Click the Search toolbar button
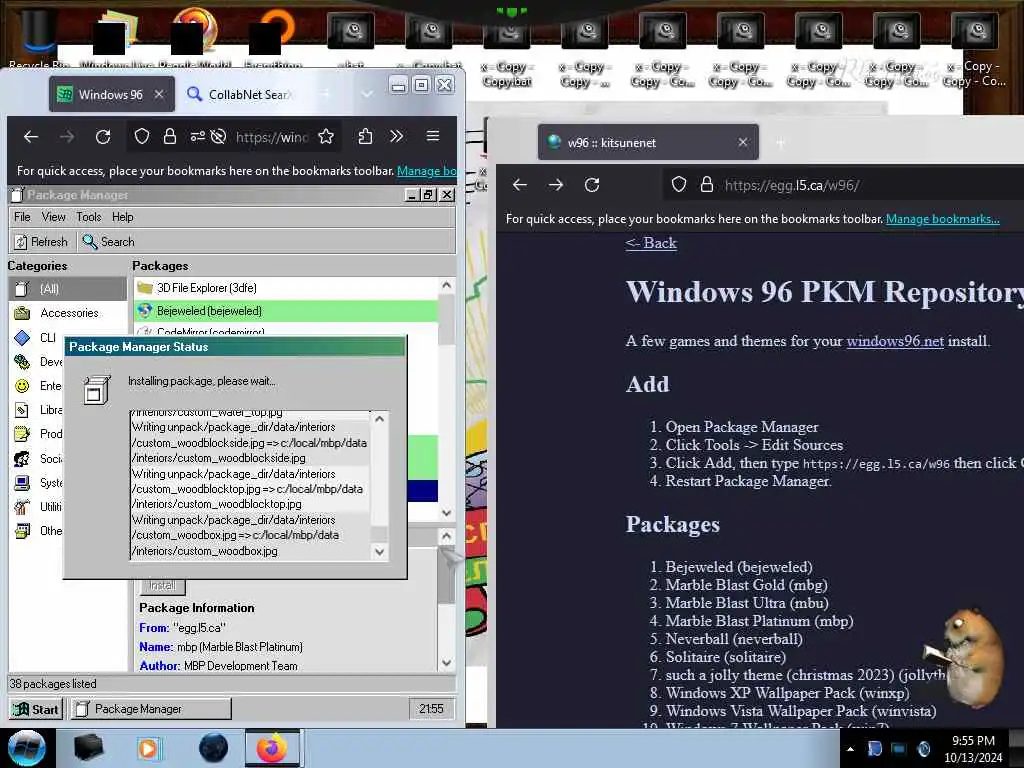The image size is (1024, 768). pos(108,242)
